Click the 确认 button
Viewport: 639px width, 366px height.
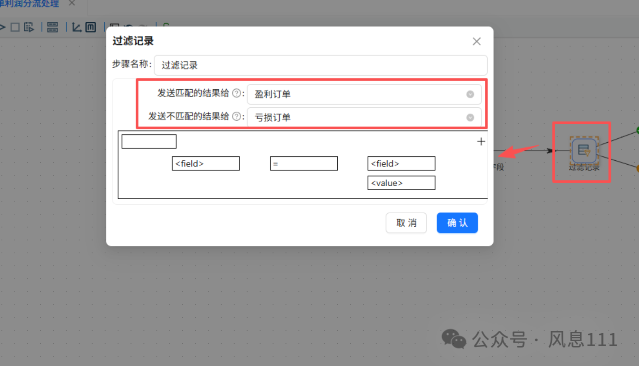(x=457, y=223)
